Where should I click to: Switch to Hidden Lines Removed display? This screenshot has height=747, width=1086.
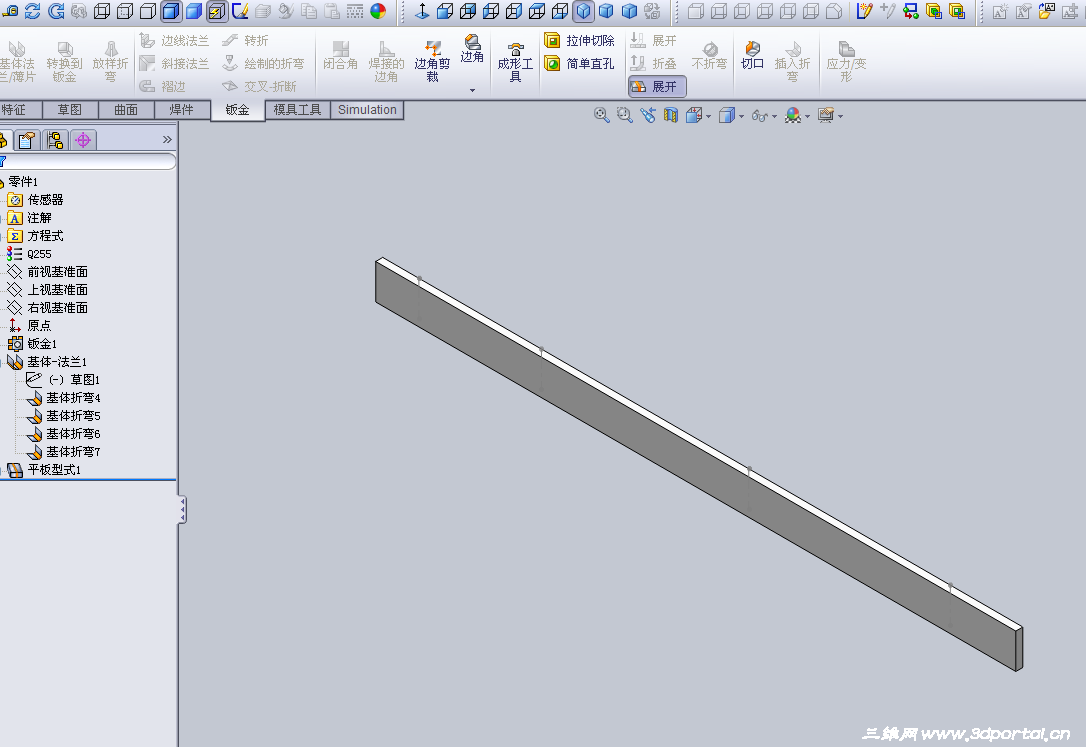(148, 11)
